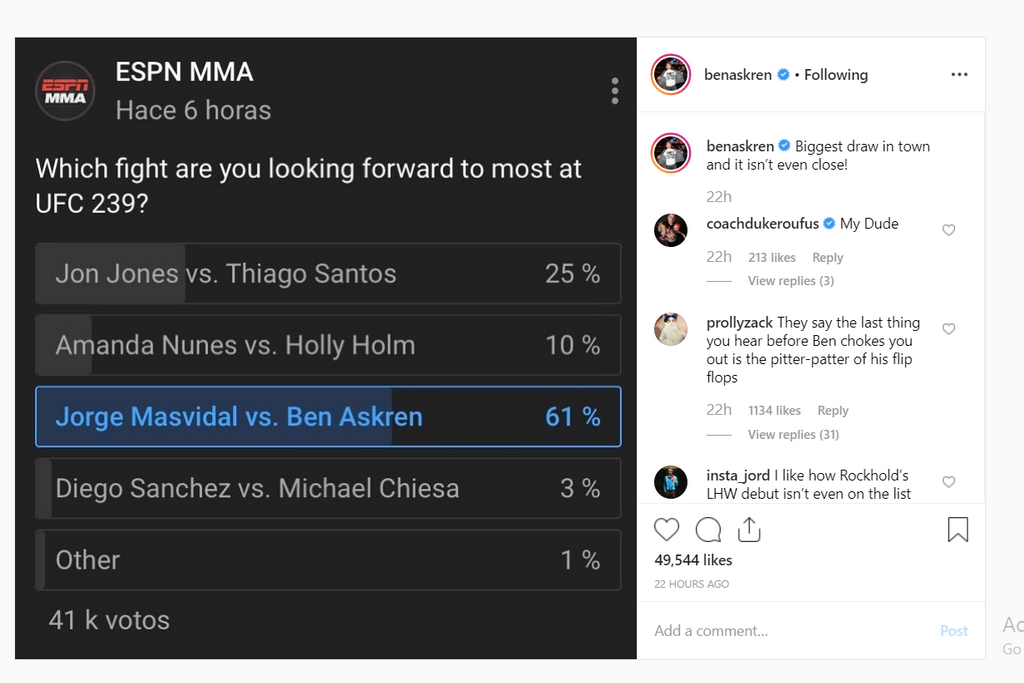1024x683 pixels.
Task: Like insta_jord's Rockhold comment
Action: pos(949,482)
